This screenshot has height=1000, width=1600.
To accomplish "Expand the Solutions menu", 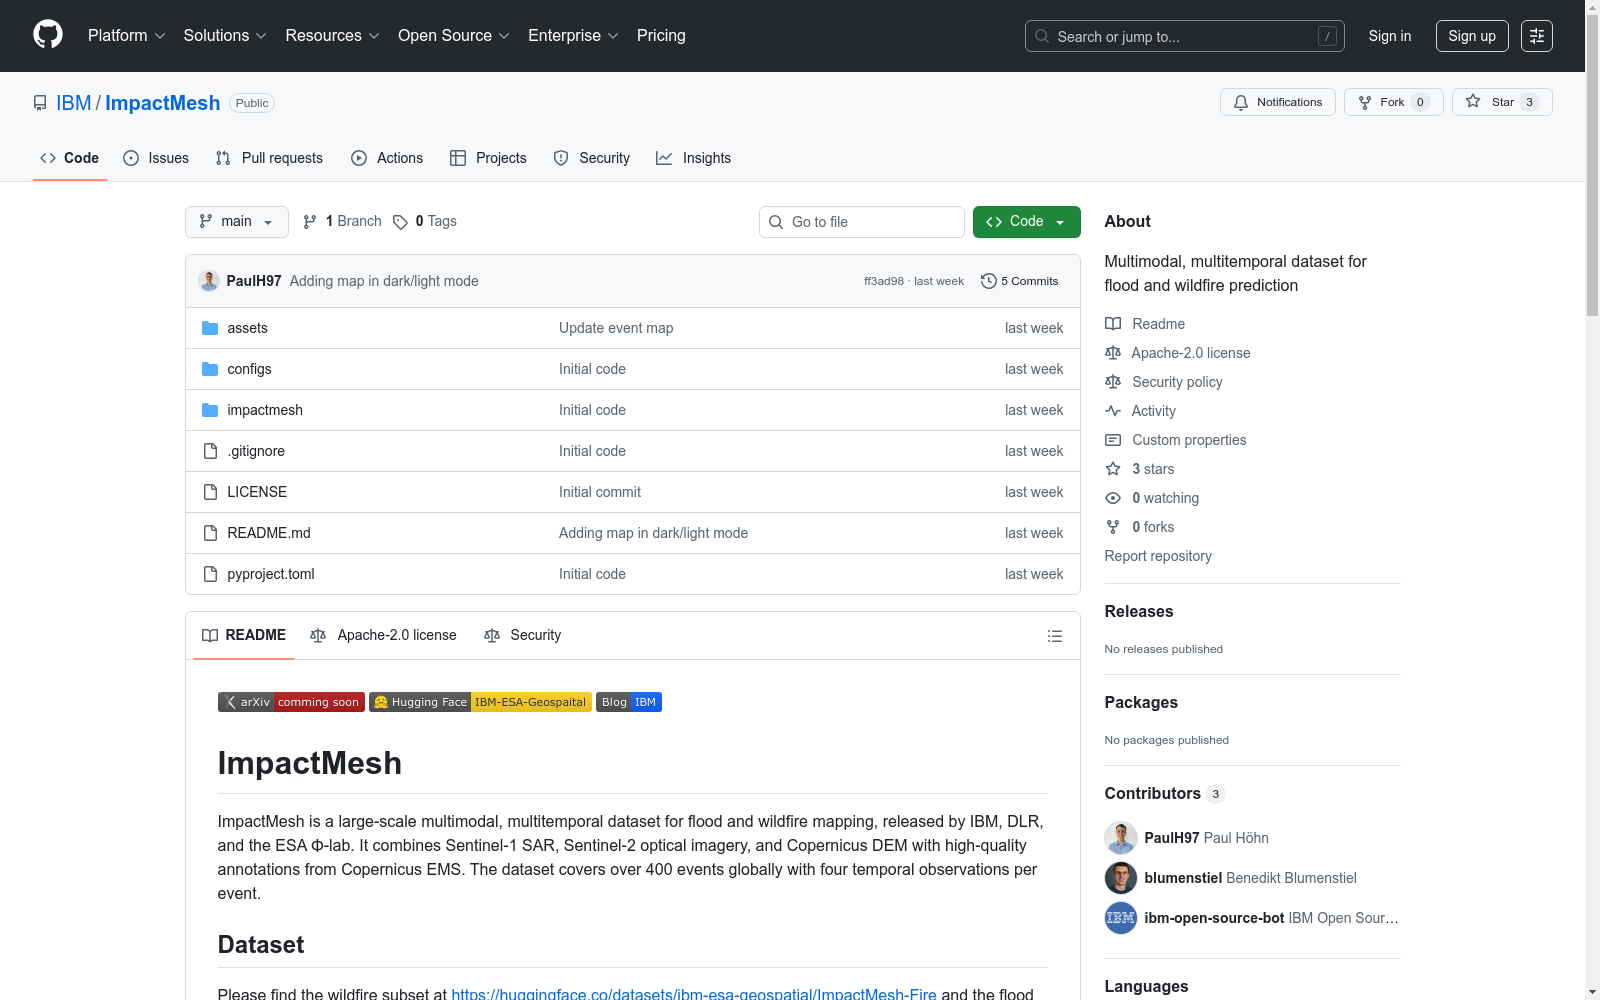I will [225, 36].
